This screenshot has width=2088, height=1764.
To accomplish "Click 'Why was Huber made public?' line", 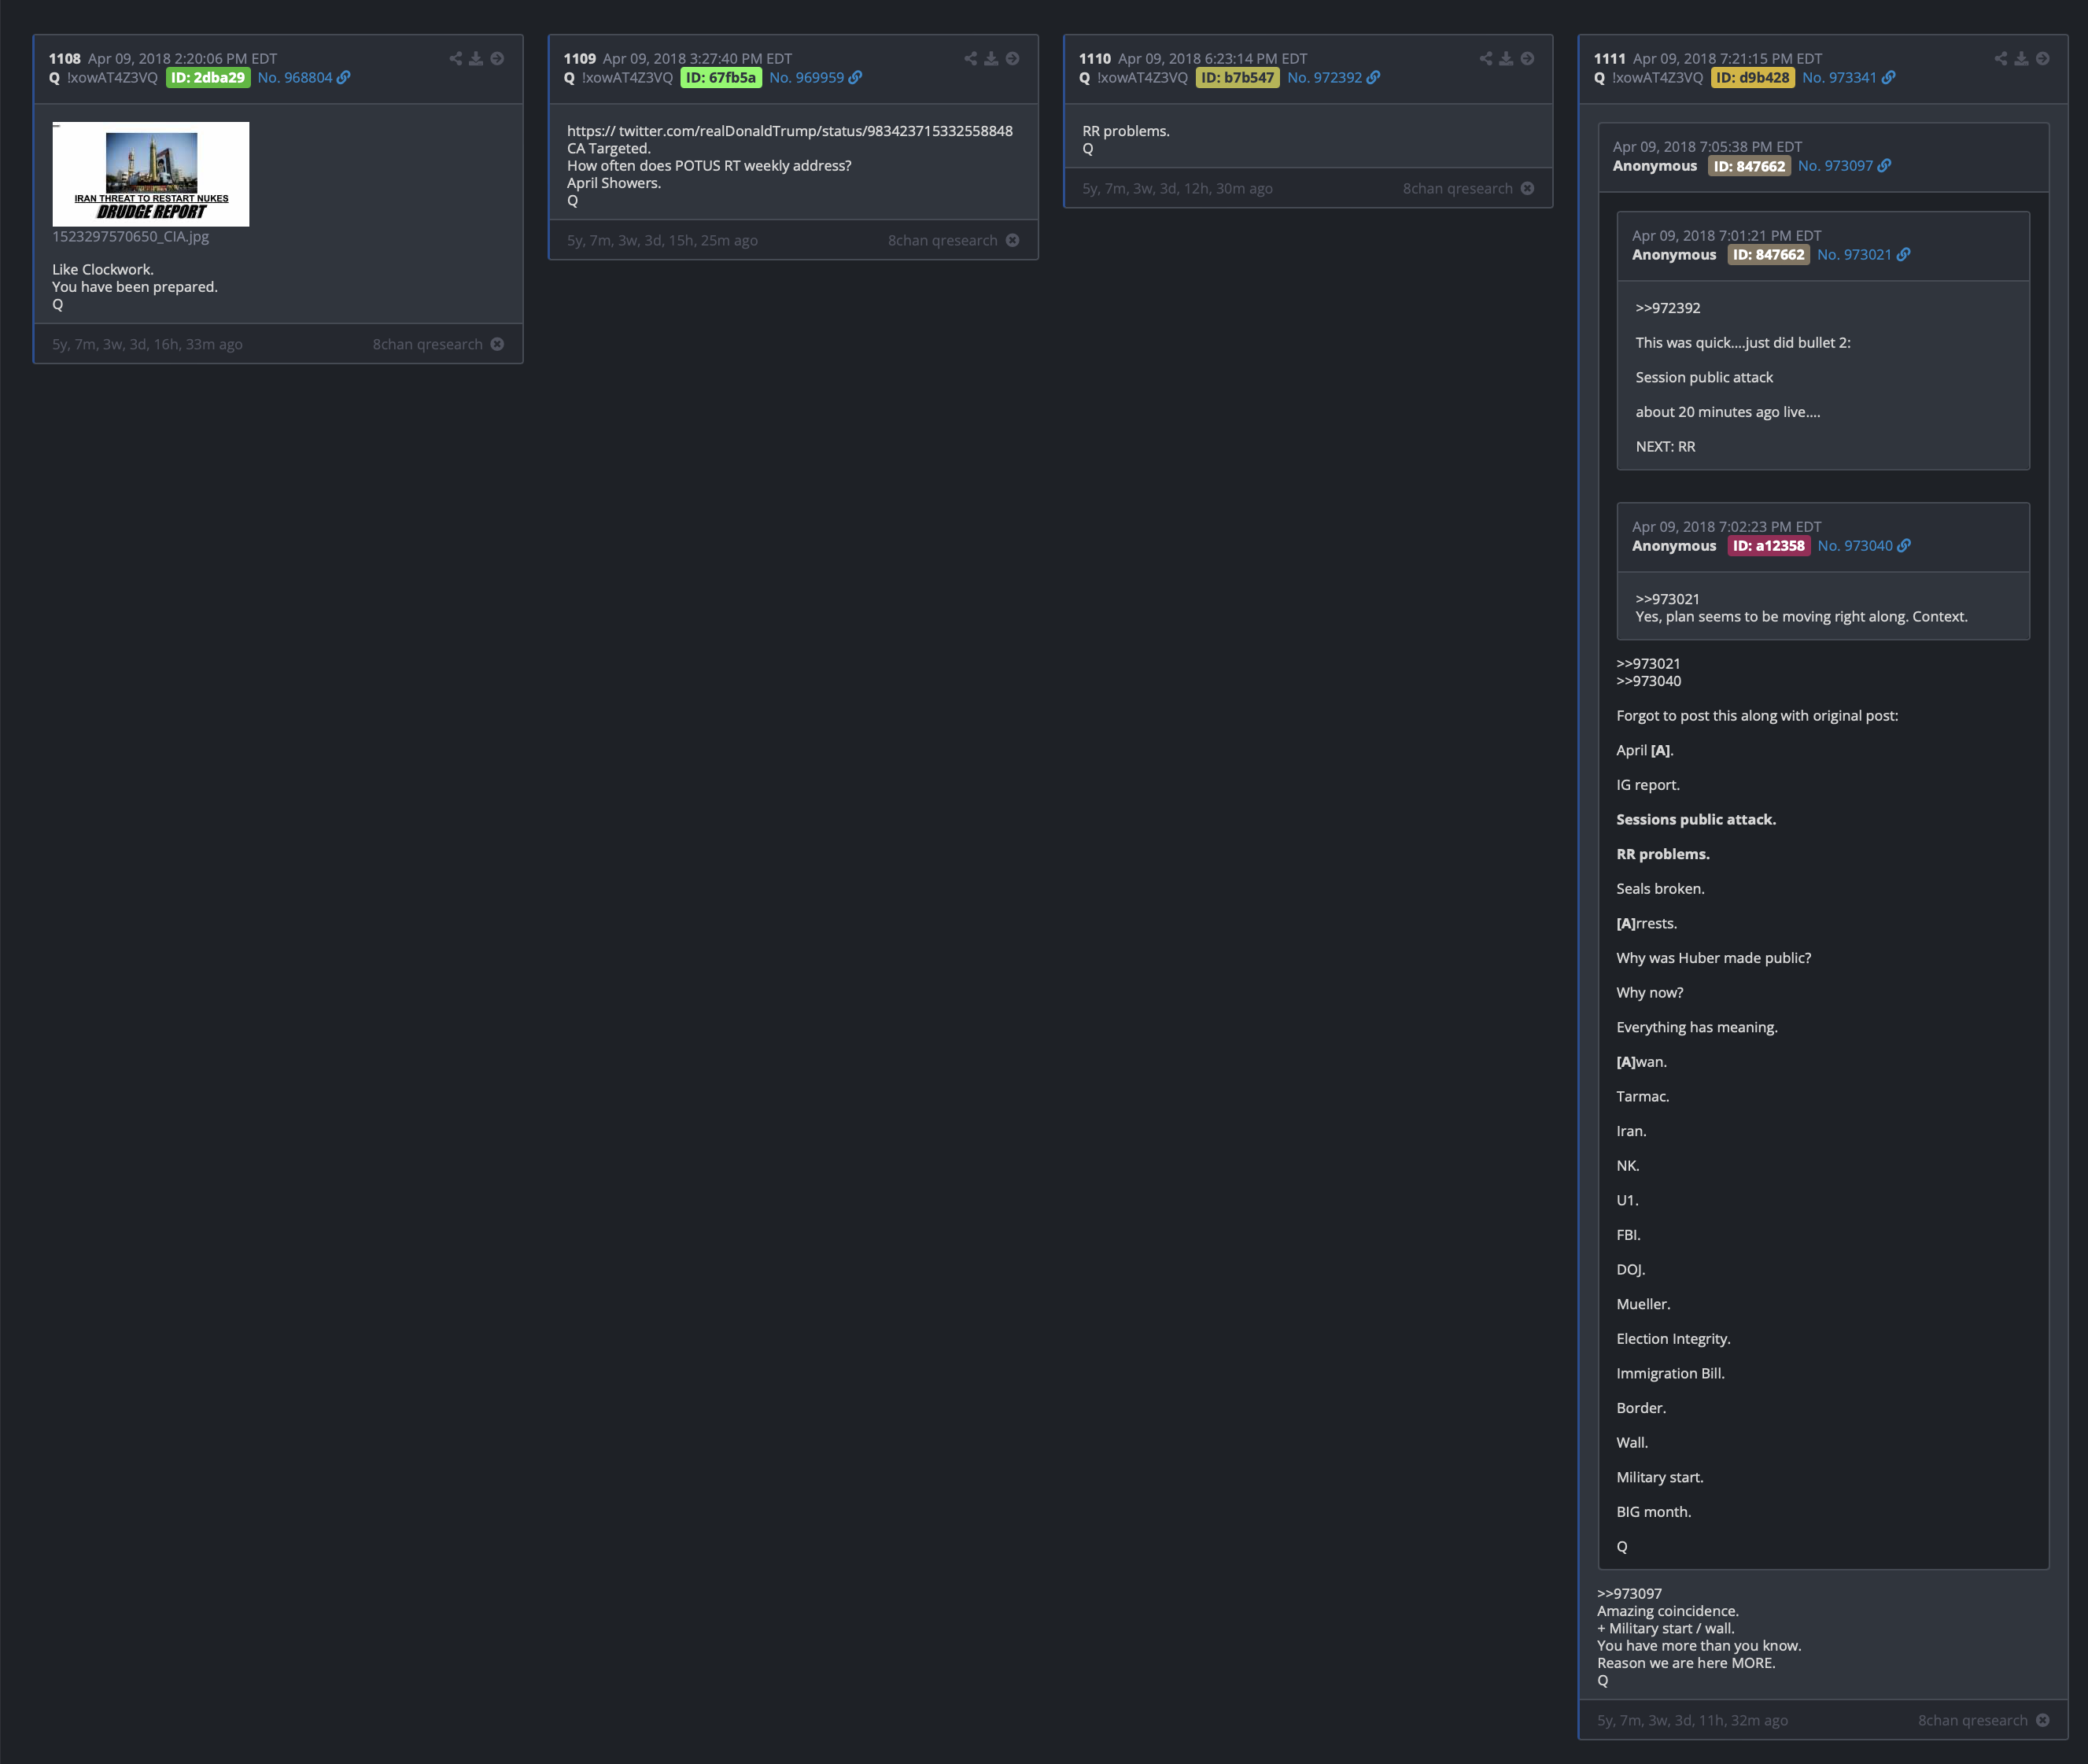I will click(x=1714, y=958).
